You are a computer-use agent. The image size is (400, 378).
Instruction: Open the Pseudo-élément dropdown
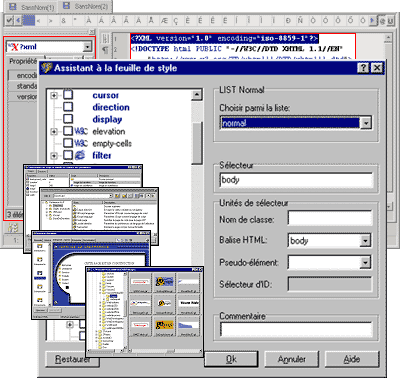tap(366, 262)
